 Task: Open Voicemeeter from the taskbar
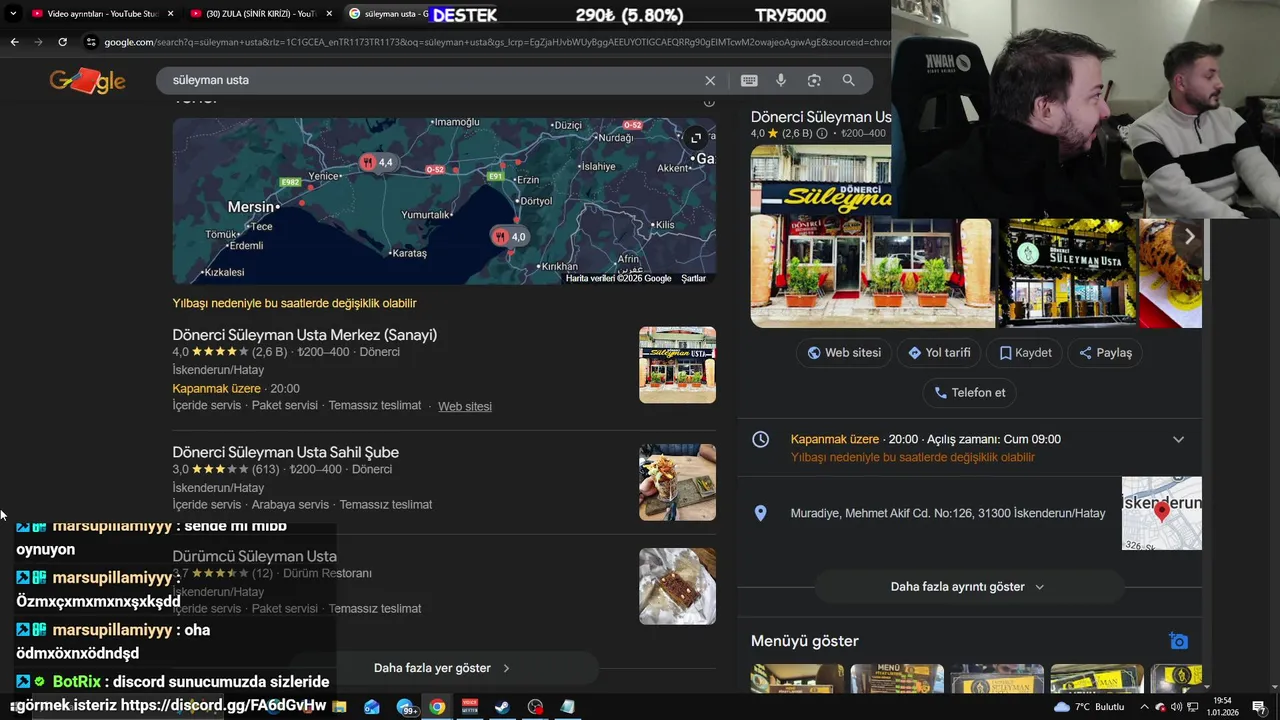point(470,707)
